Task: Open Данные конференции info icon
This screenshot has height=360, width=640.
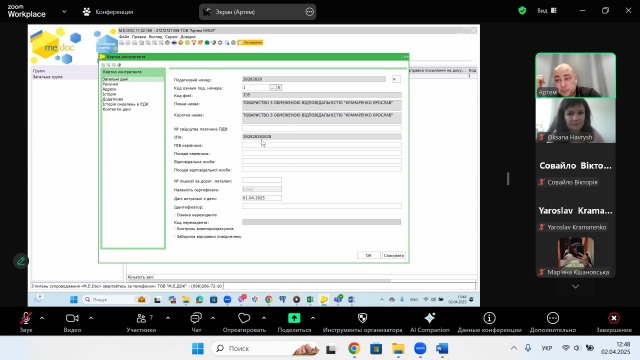Action: point(489,318)
